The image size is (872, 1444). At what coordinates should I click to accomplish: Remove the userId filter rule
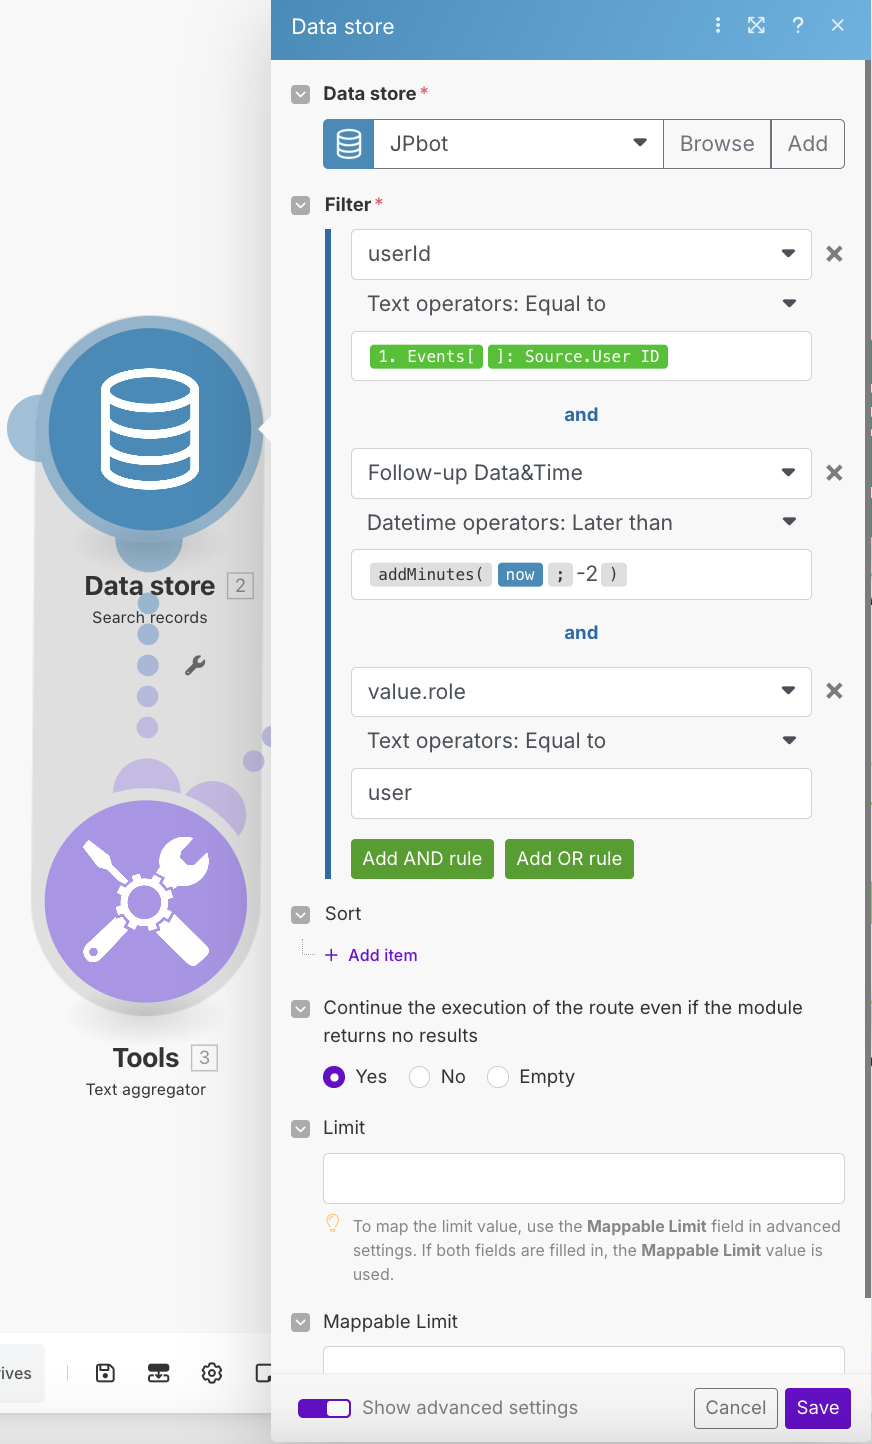pos(834,254)
